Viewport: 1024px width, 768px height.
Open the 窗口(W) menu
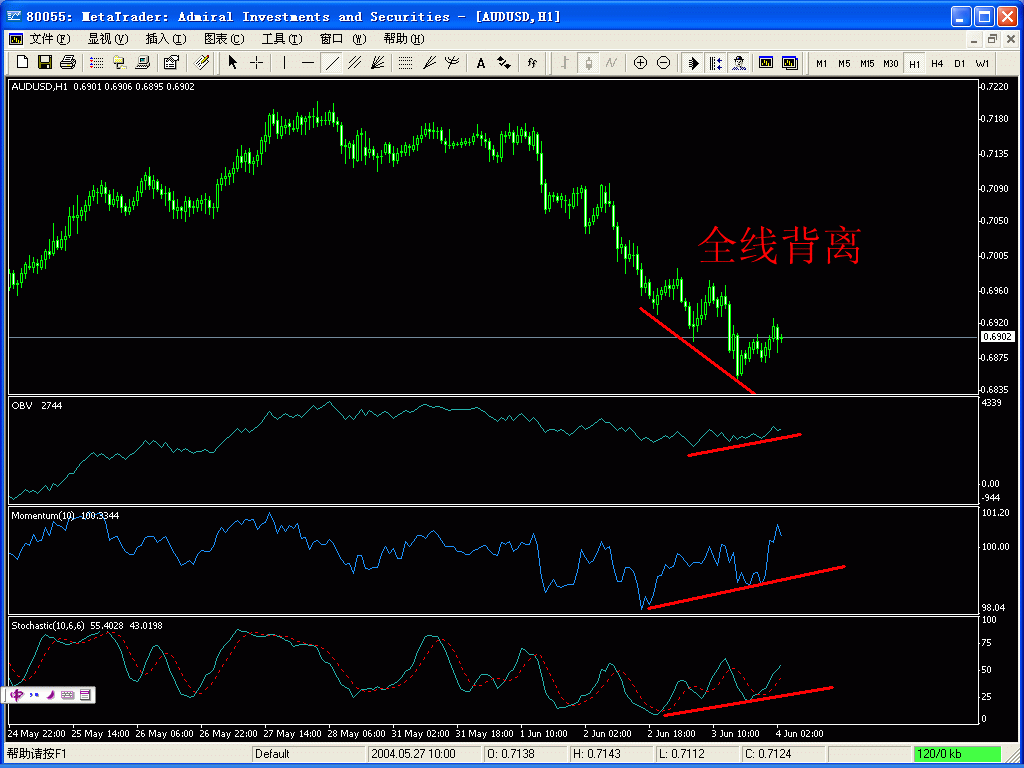point(344,39)
